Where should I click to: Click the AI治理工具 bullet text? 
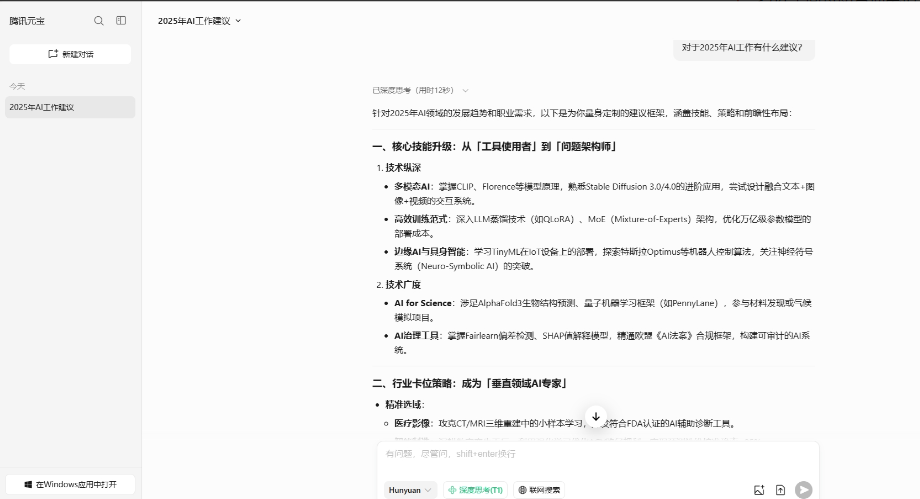coord(602,343)
